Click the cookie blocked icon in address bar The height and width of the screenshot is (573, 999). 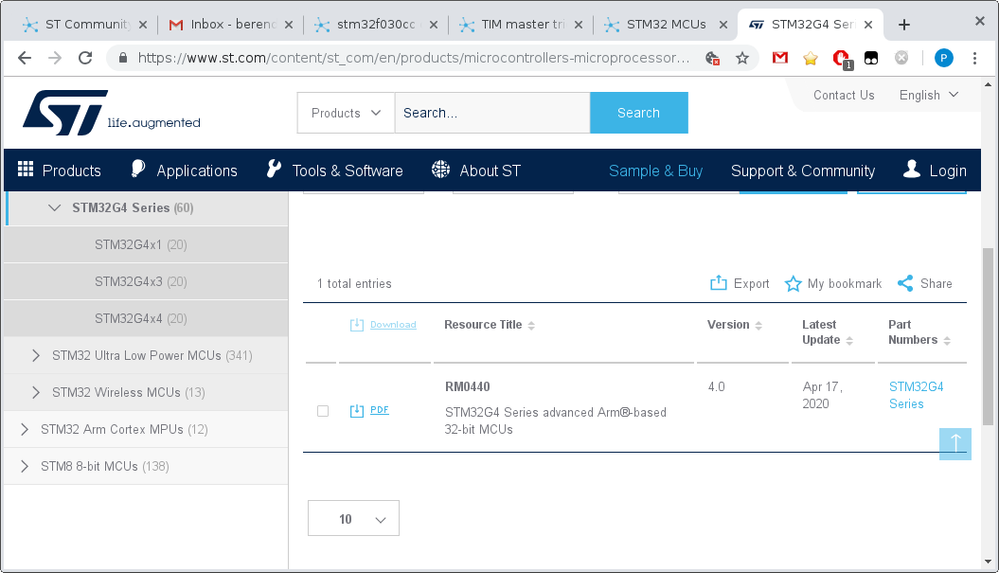pyautogui.click(x=712, y=59)
